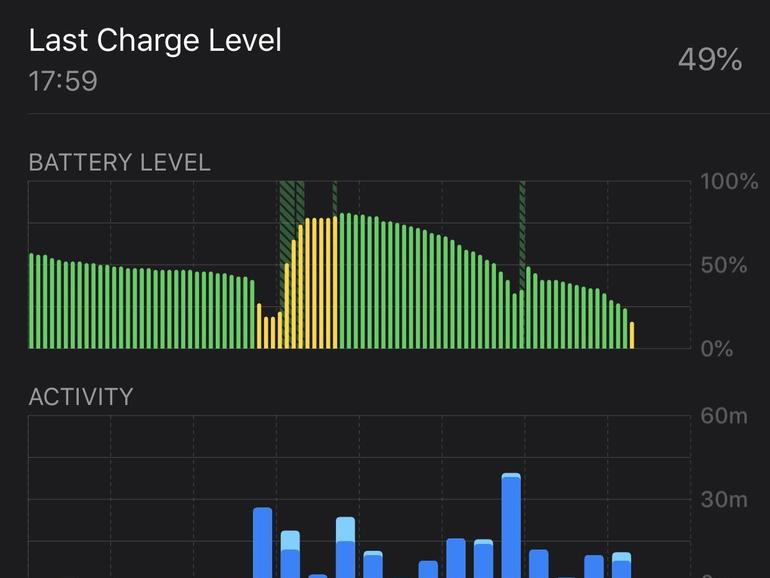The width and height of the screenshot is (770, 578).
Task: Tap the last hatched charging stripe in battery chart
Action: pyautogui.click(x=522, y=230)
